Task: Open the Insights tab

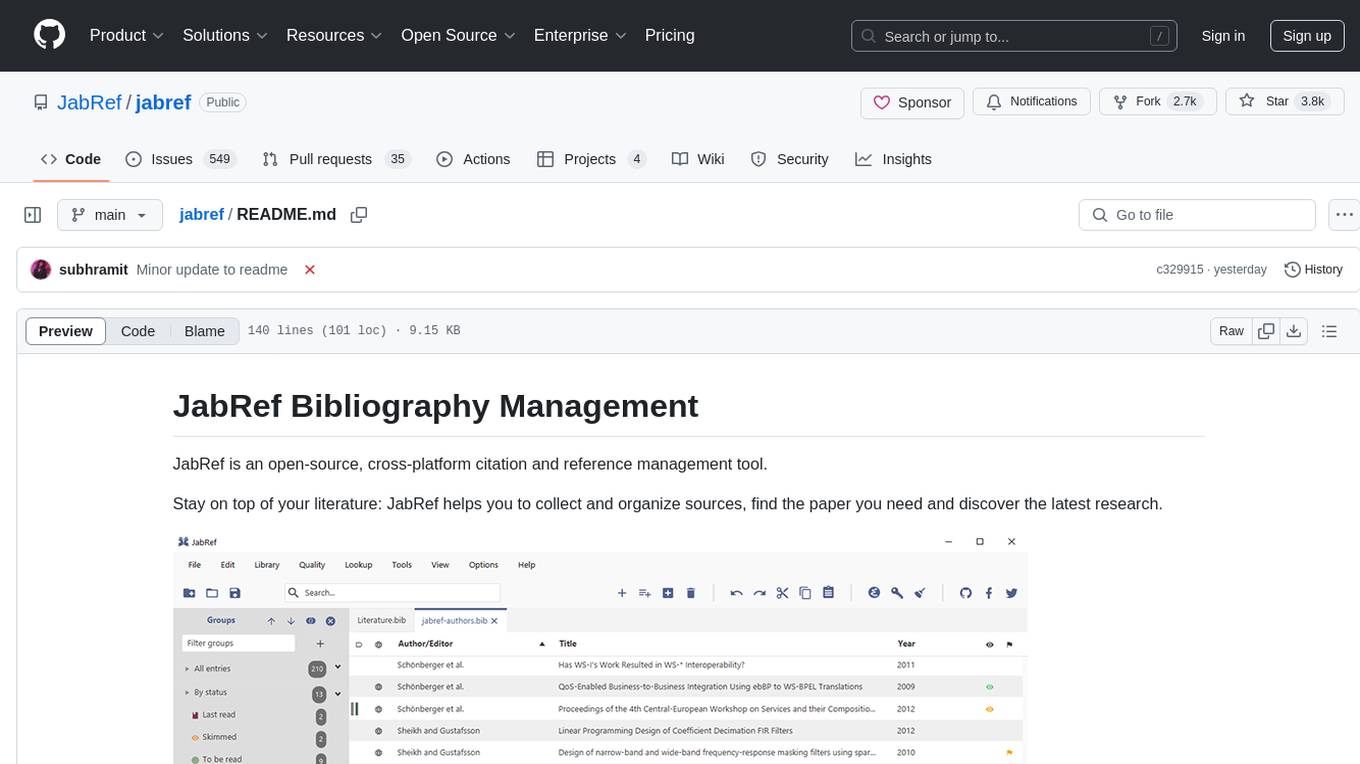Action: (x=893, y=159)
